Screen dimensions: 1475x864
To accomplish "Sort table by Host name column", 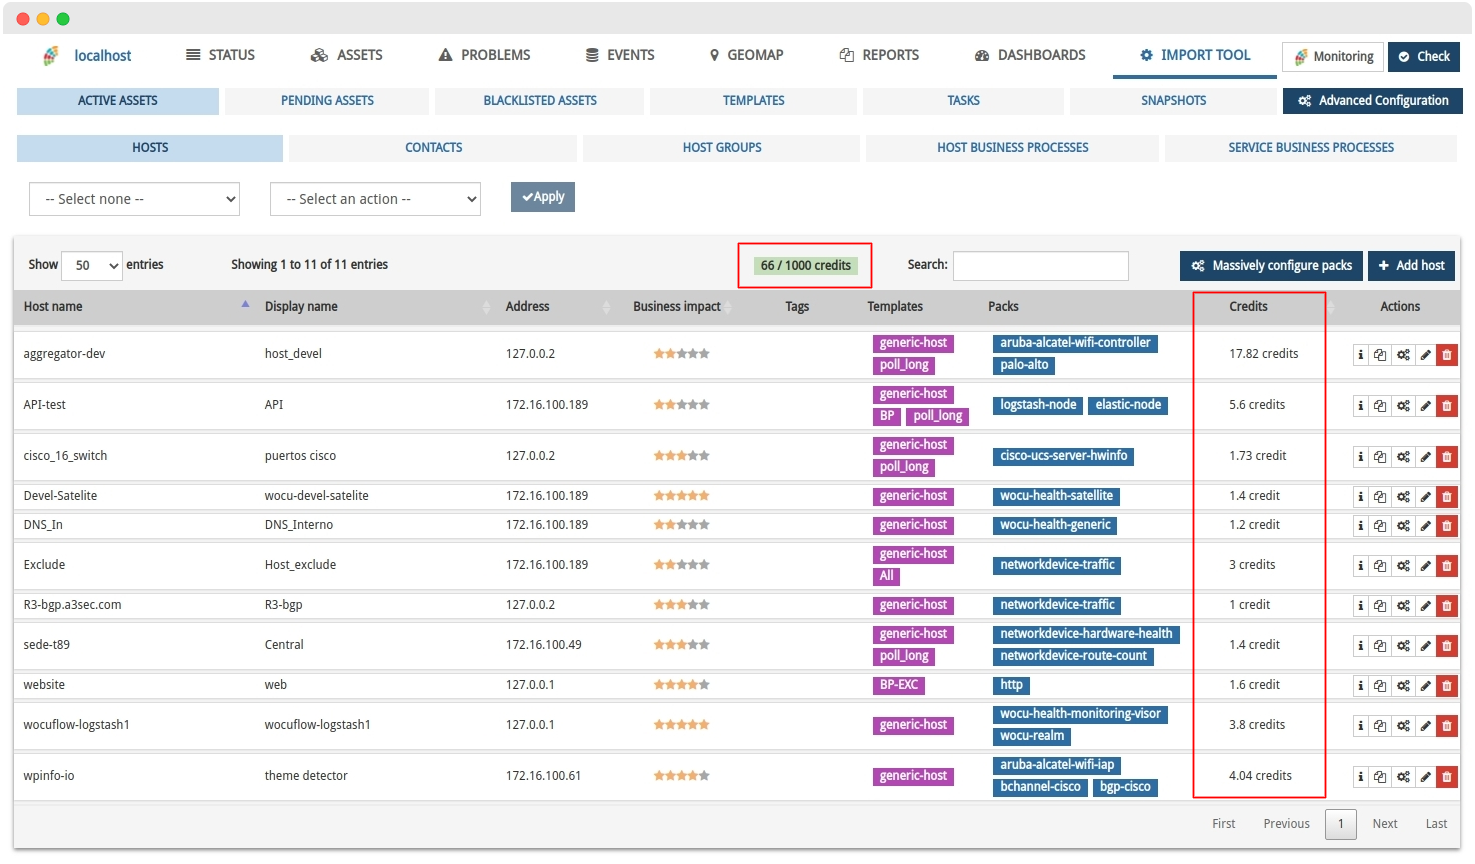I will (x=136, y=307).
